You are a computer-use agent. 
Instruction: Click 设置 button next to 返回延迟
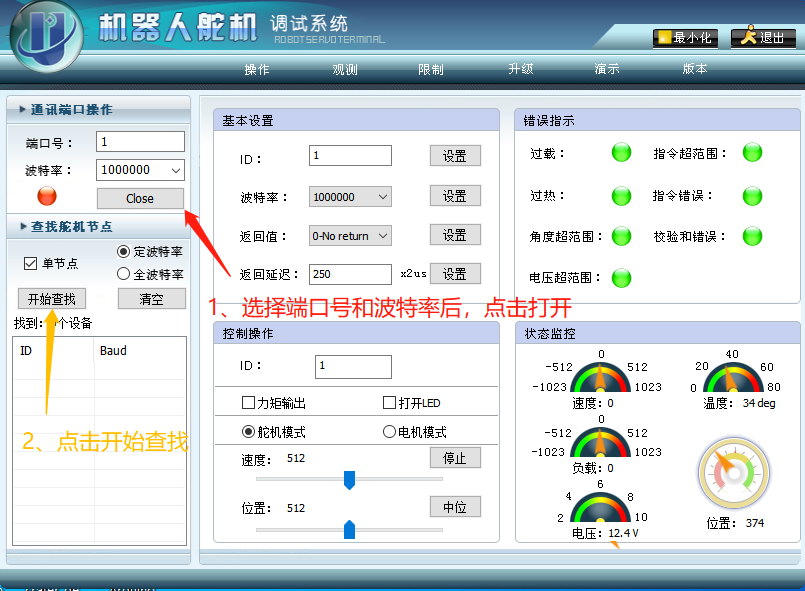click(x=455, y=274)
